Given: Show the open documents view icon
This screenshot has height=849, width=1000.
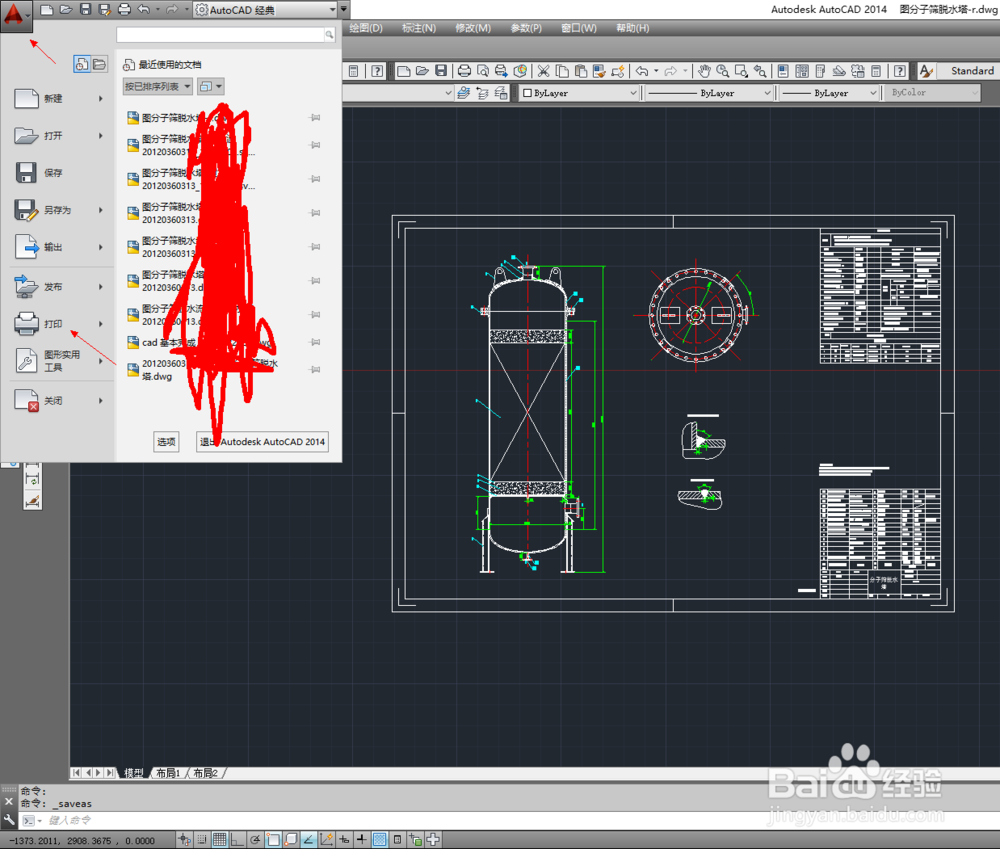Looking at the screenshot, I should 99,64.
